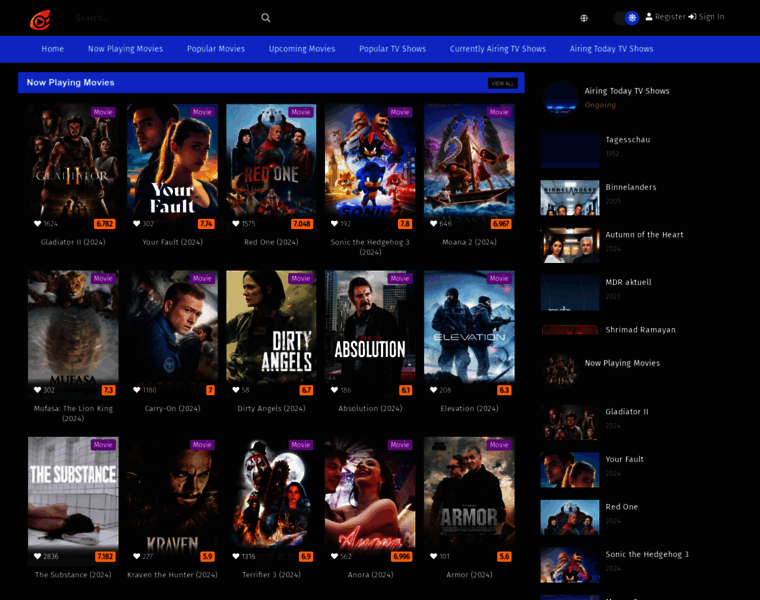Open Kraven the Hunter (2024) title text

coord(172,574)
